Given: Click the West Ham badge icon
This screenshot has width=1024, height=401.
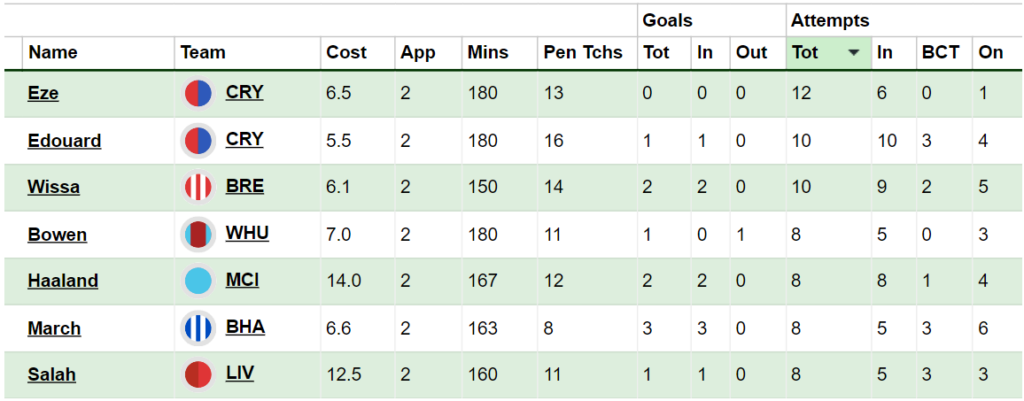Looking at the screenshot, I should 198,234.
